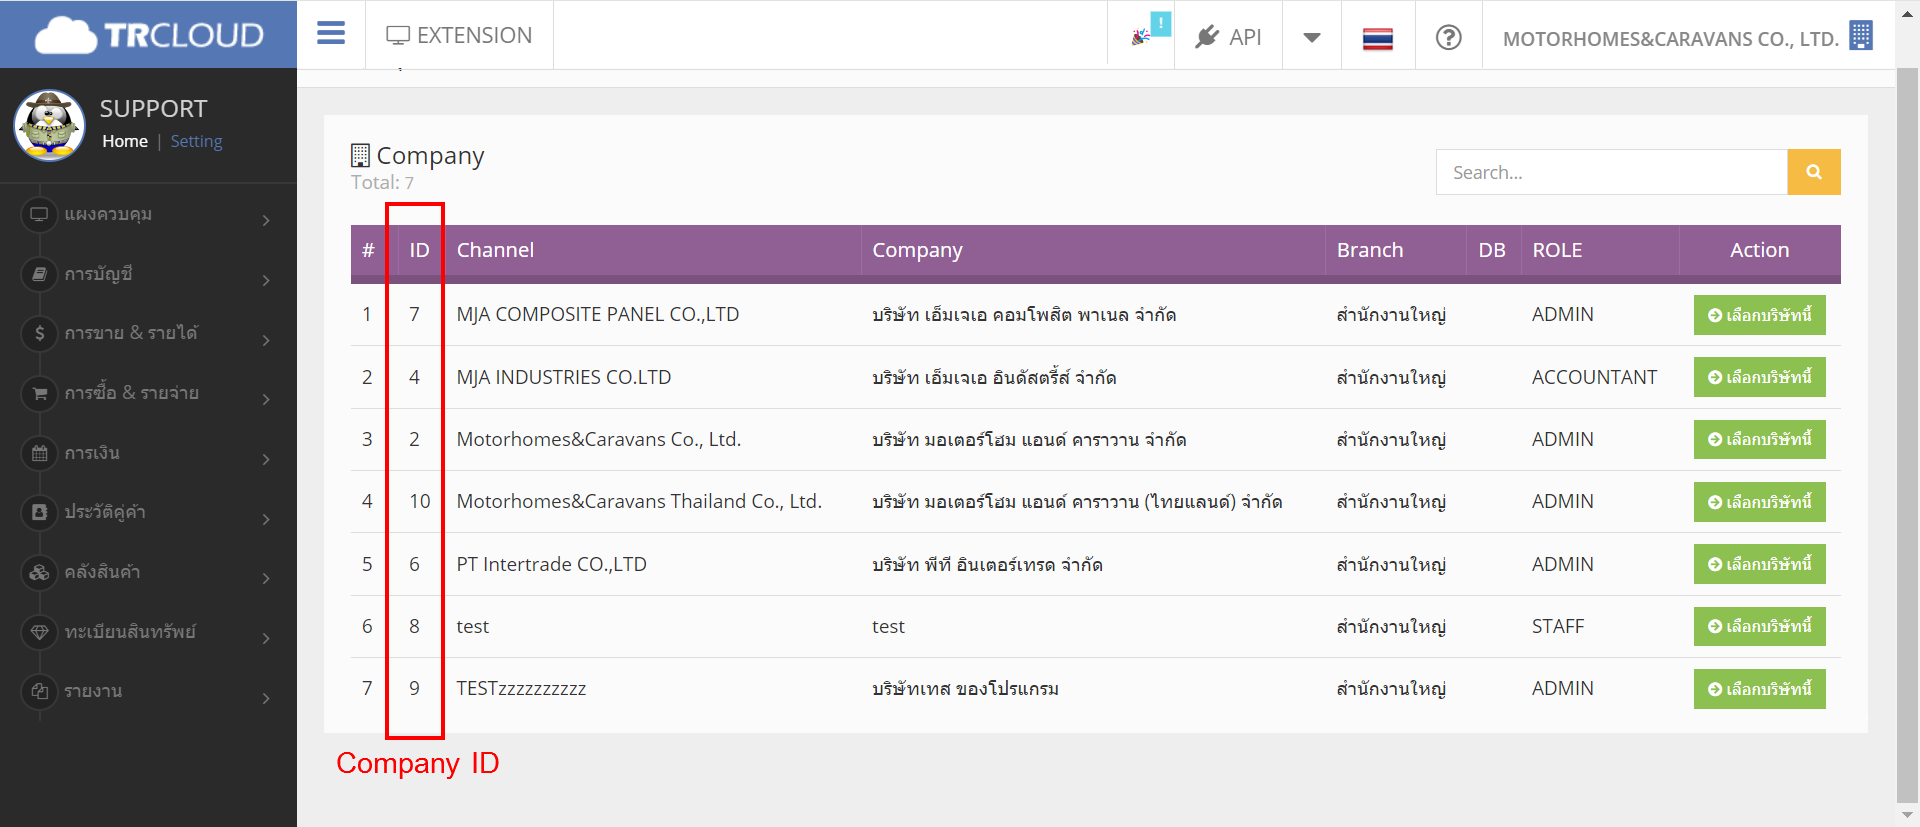Image resolution: width=1920 pixels, height=827 pixels.
Task: Select company button for Motorhomes&Caravans Thailand
Action: 1759,502
